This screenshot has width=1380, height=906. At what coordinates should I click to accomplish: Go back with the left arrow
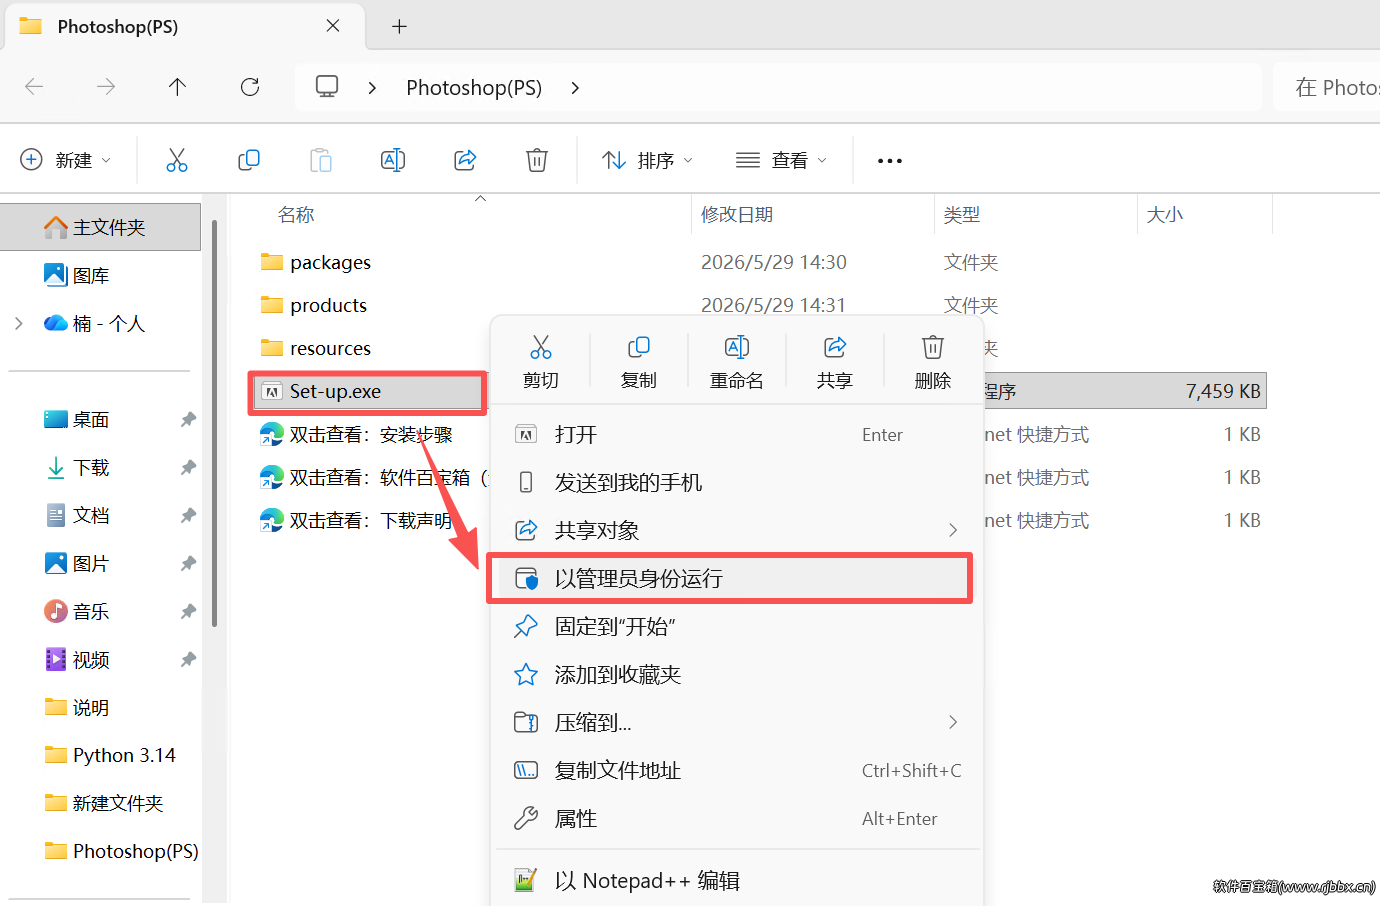[x=34, y=87]
